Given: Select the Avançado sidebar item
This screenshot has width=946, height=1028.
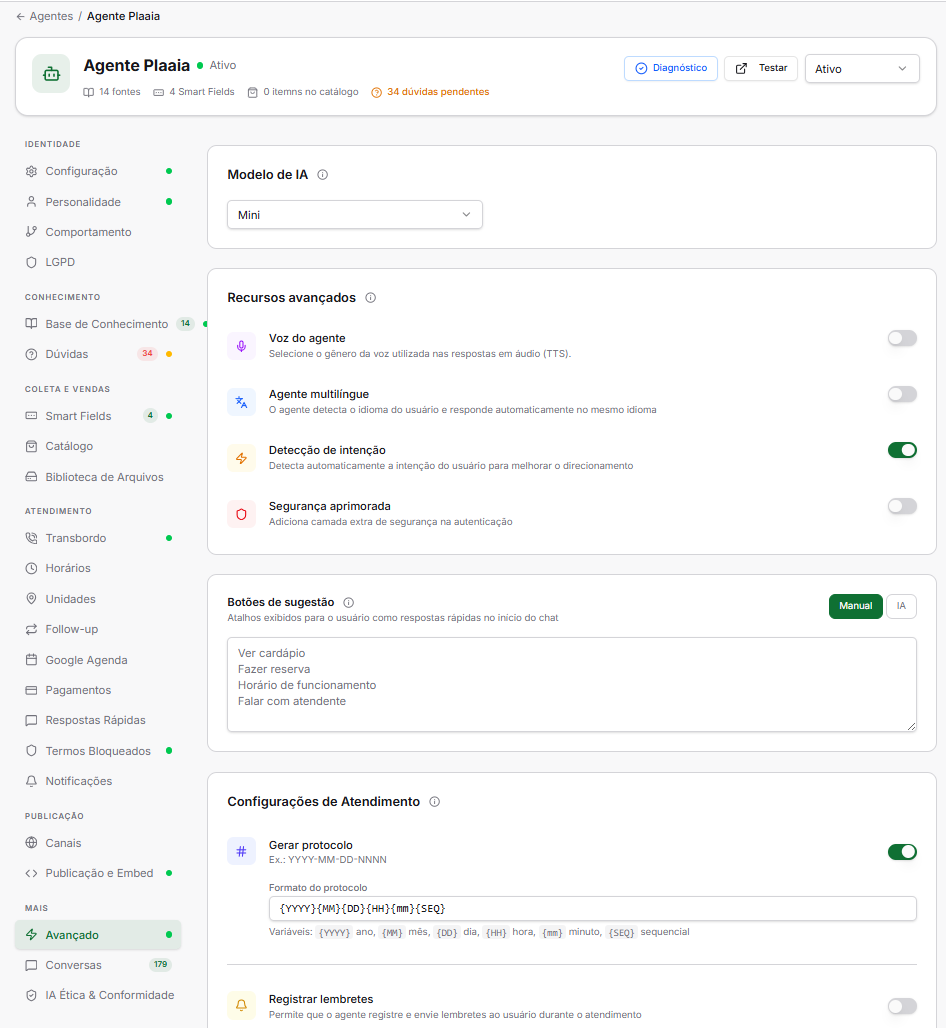Looking at the screenshot, I should [98, 935].
